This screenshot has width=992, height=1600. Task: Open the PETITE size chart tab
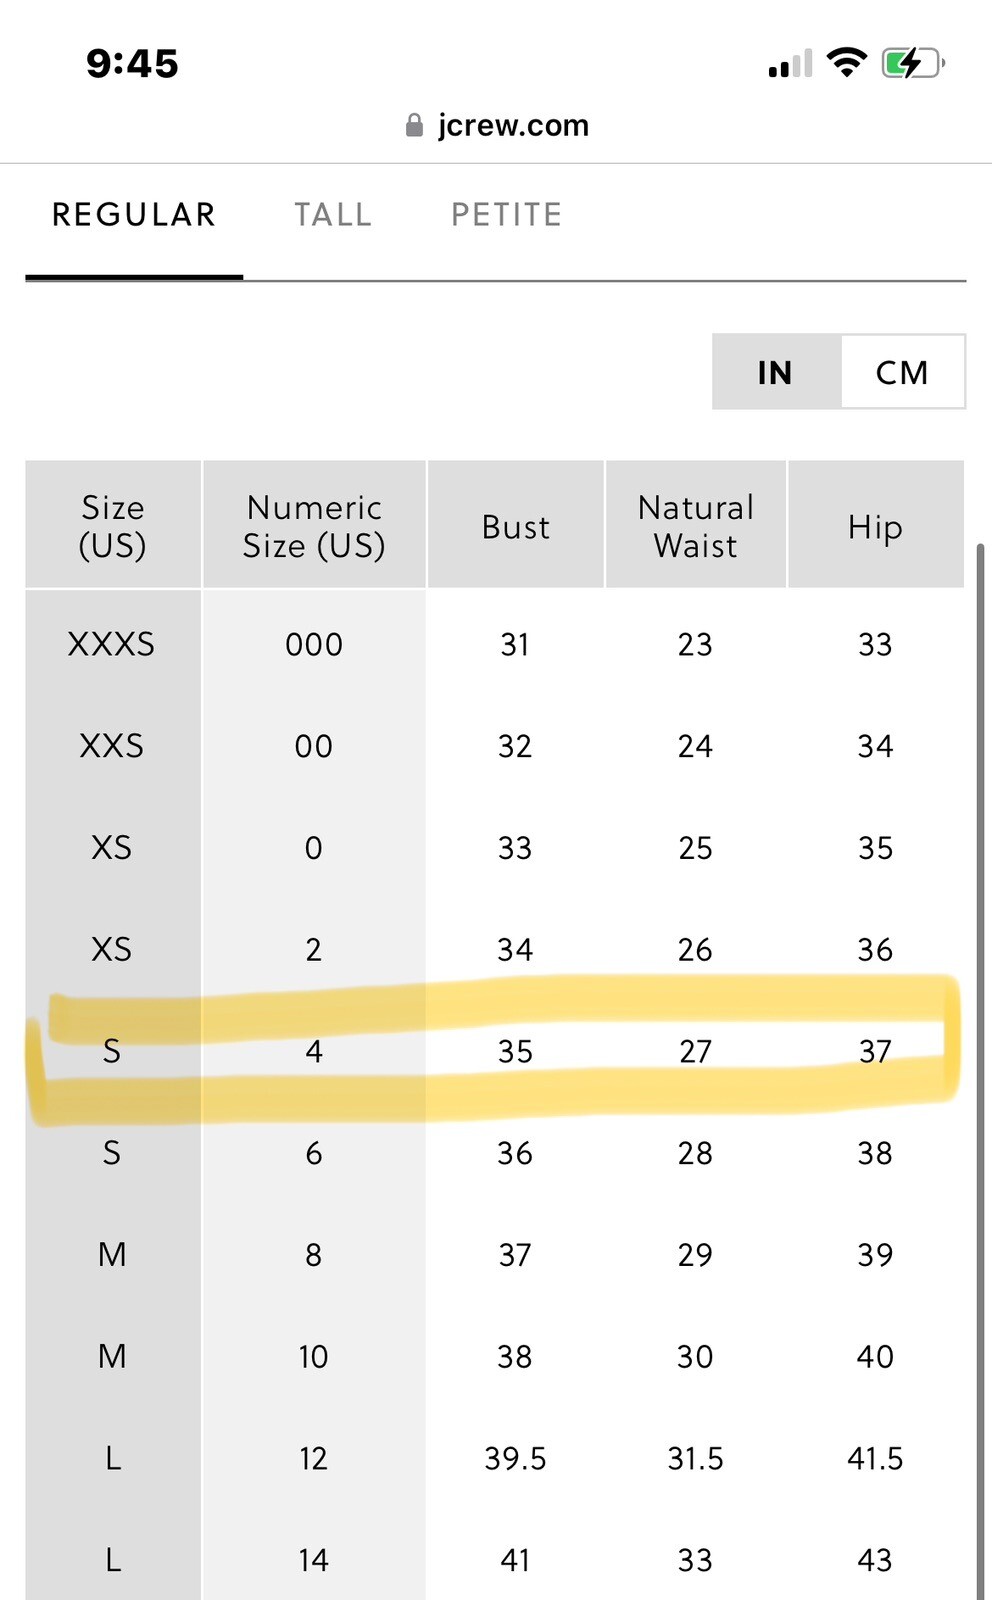point(507,215)
